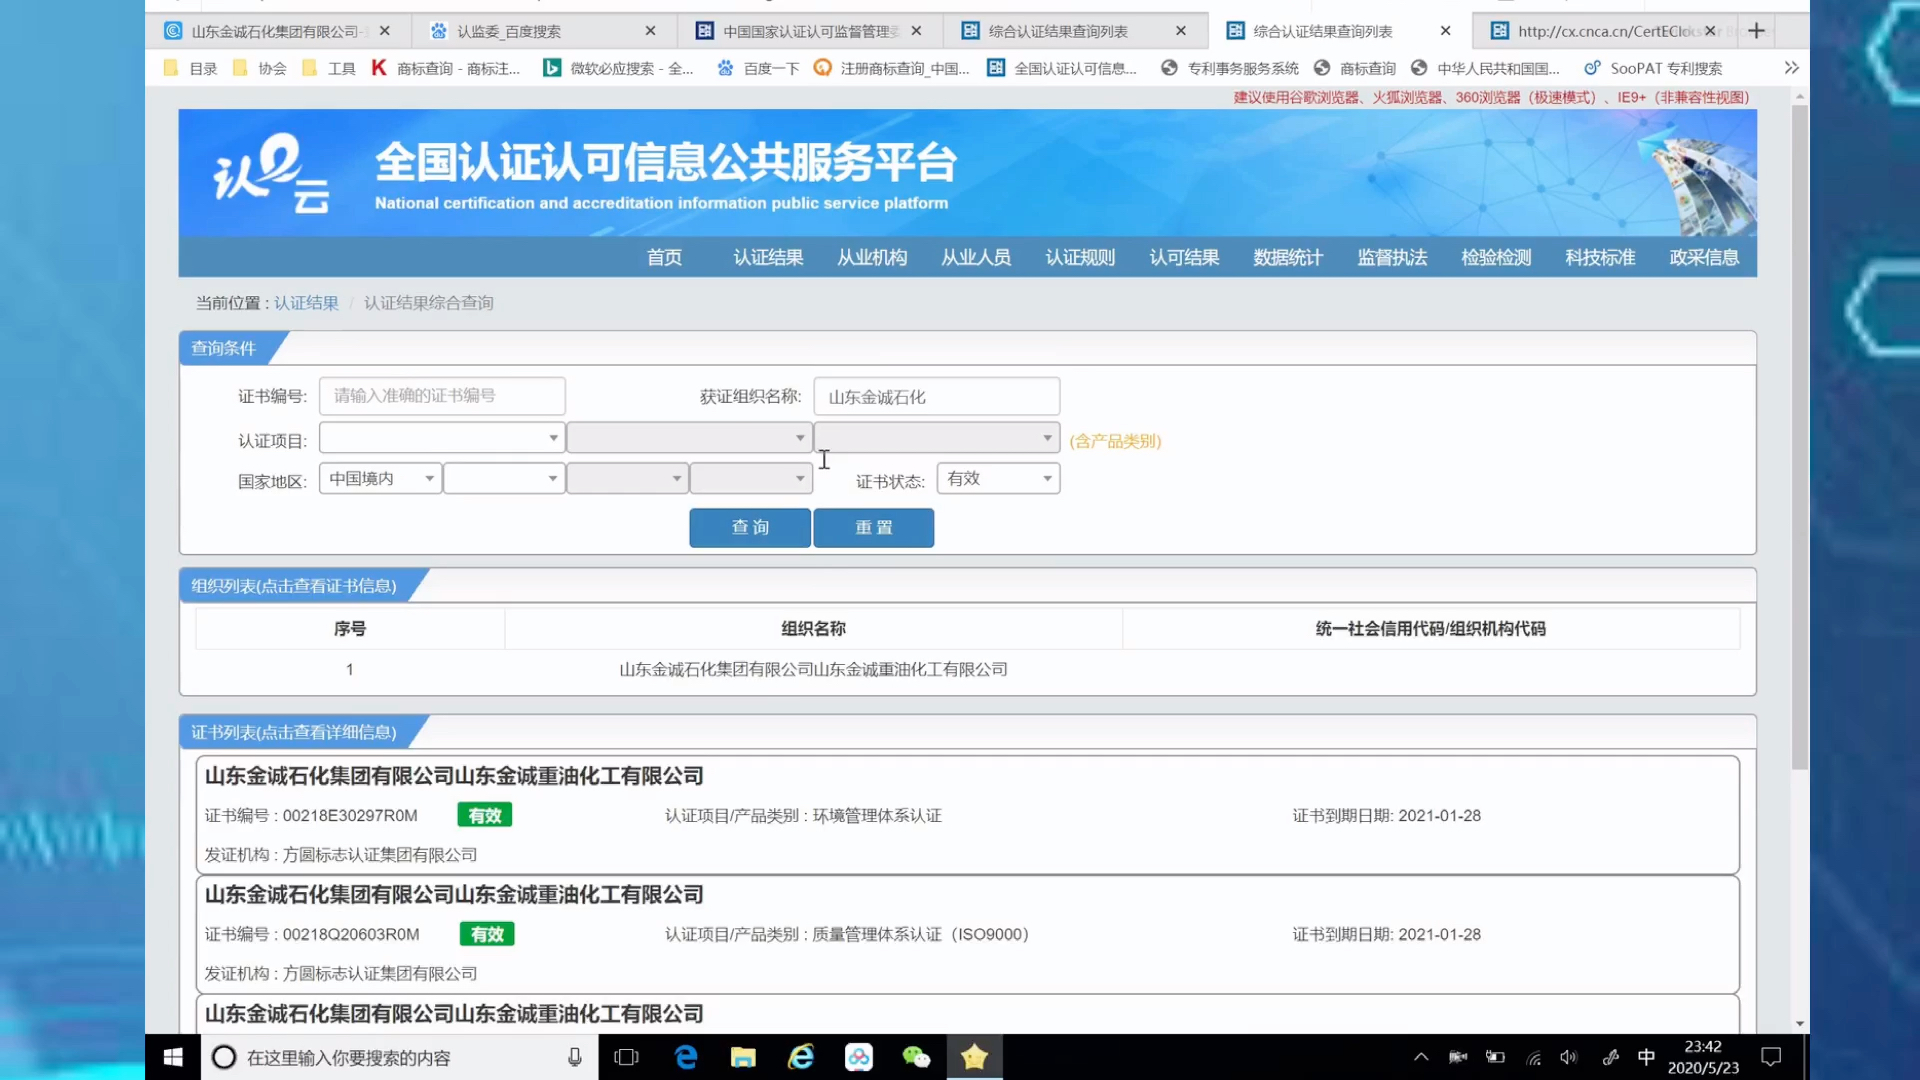Open Internet Explorer from the taskbar

coord(801,1057)
